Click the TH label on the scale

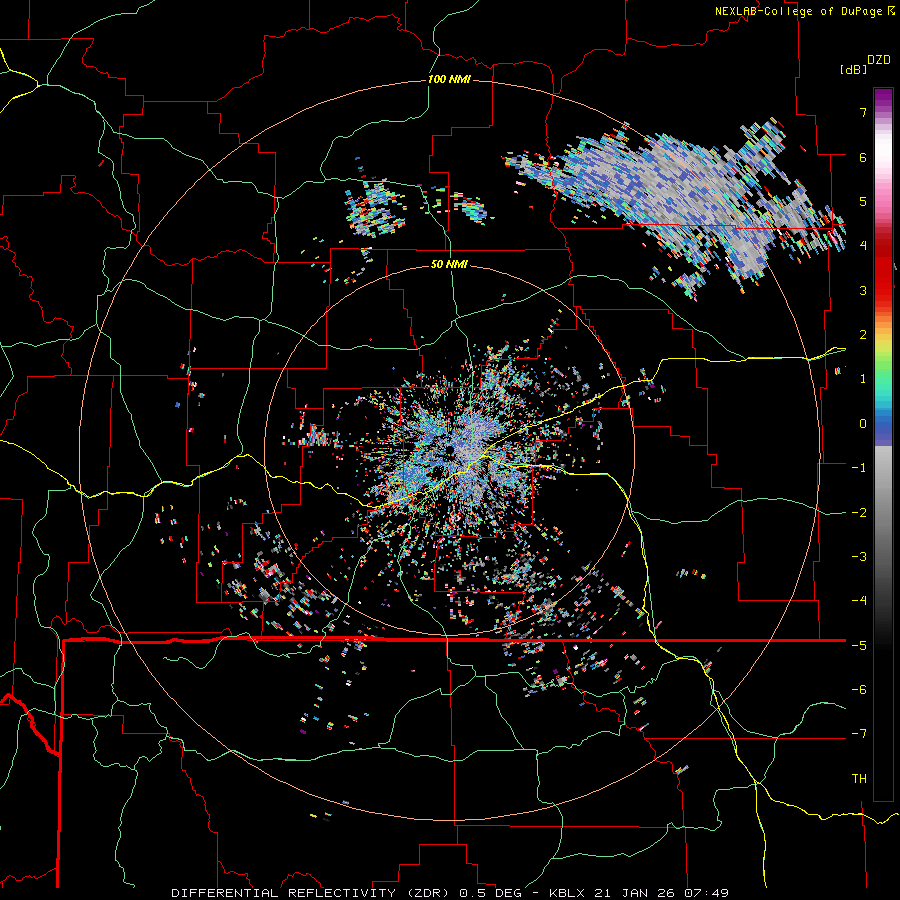pos(859,778)
